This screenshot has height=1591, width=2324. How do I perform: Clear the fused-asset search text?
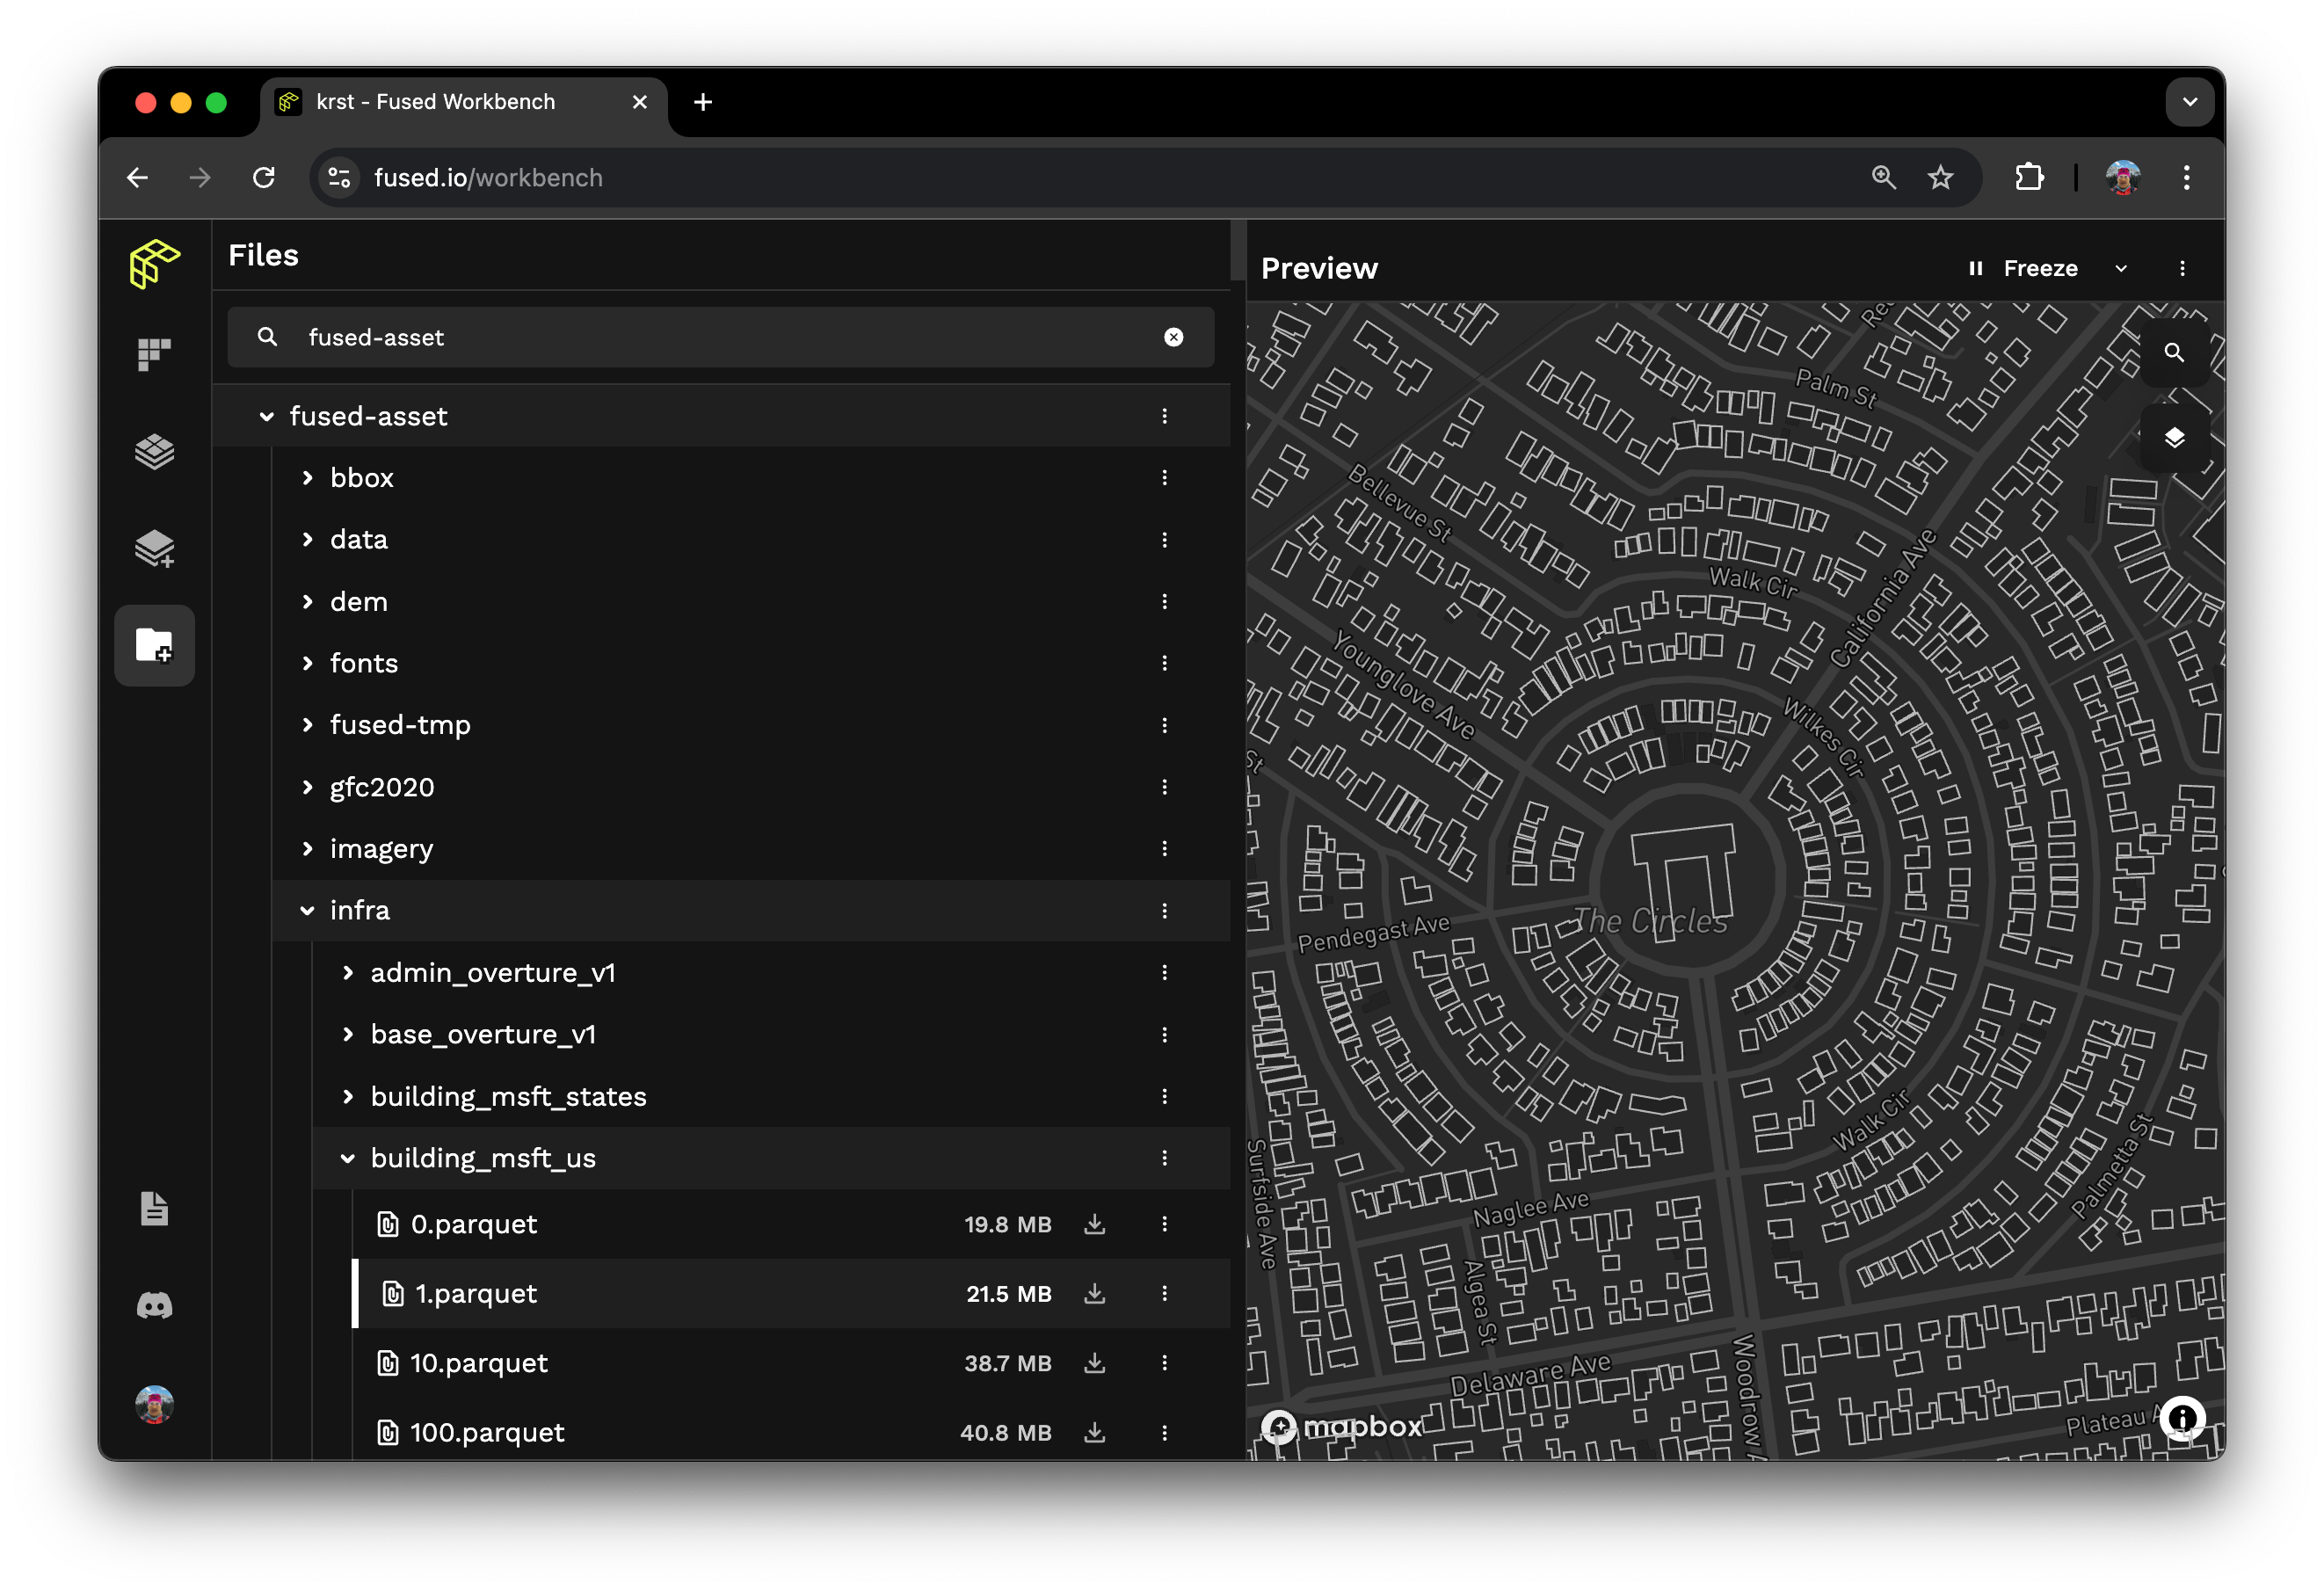1173,337
